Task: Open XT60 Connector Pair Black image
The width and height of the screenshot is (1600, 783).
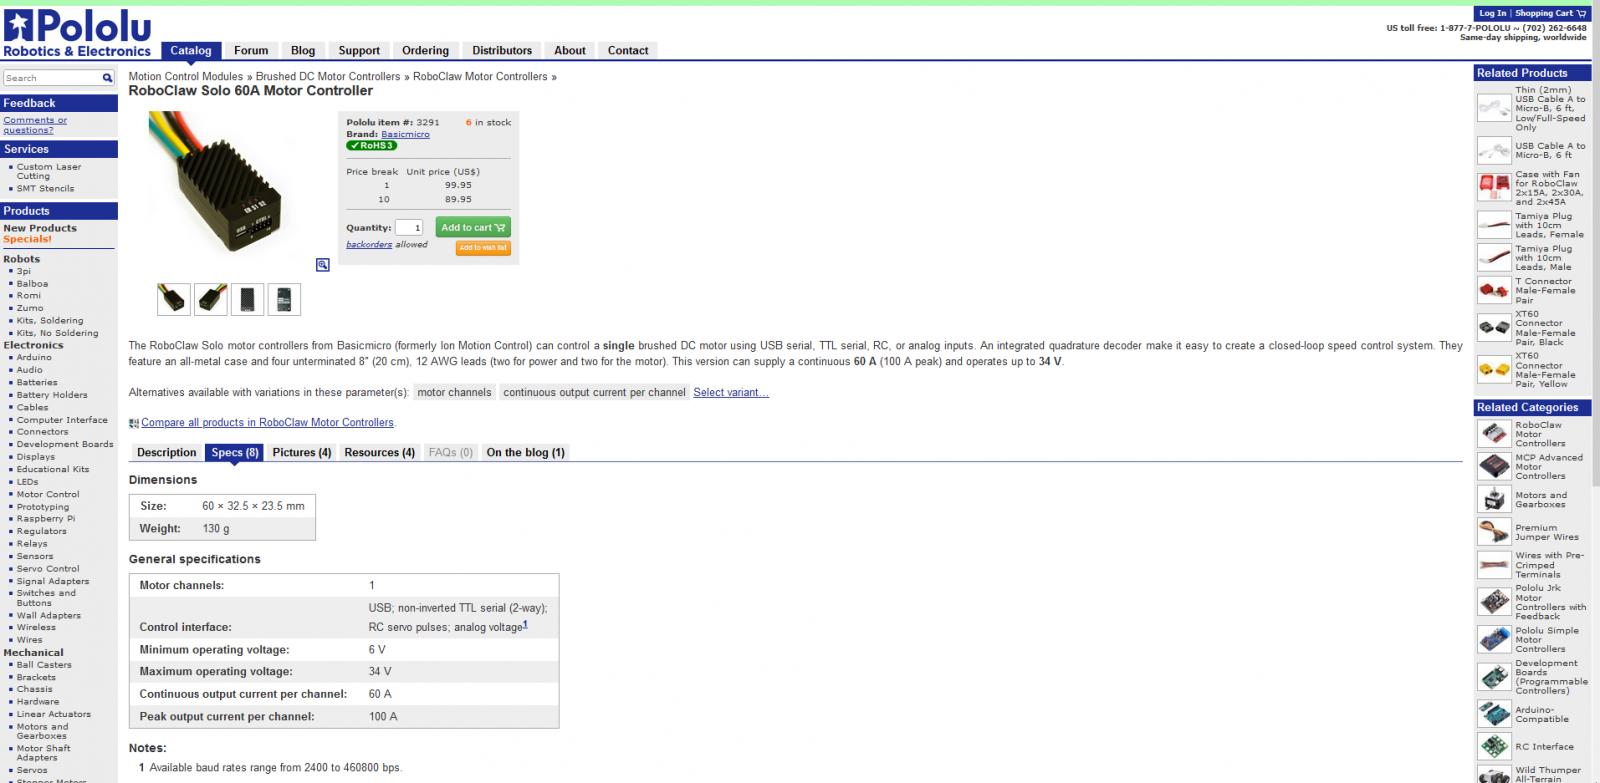Action: click(1494, 327)
